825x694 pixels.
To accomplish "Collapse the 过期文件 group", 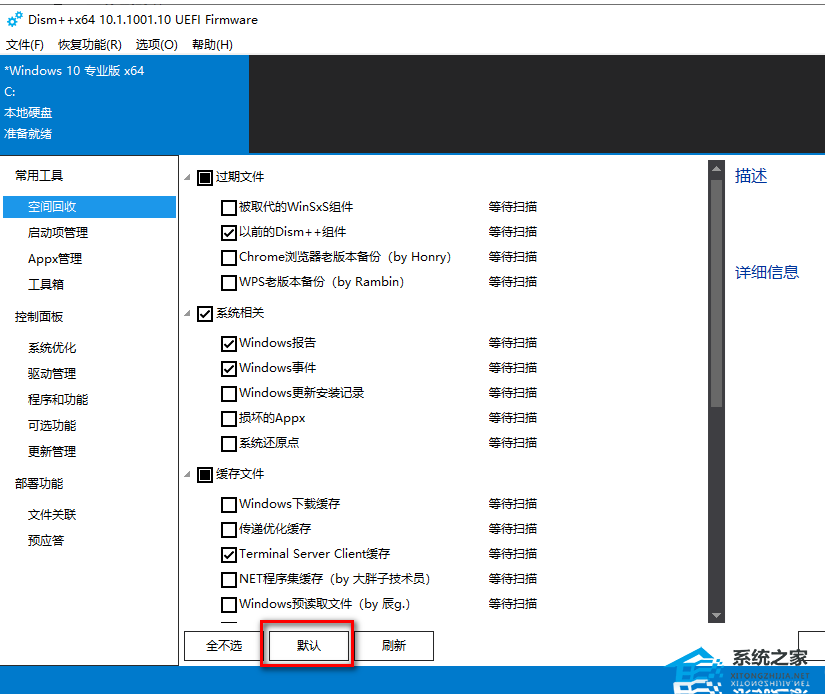I will 187,177.
